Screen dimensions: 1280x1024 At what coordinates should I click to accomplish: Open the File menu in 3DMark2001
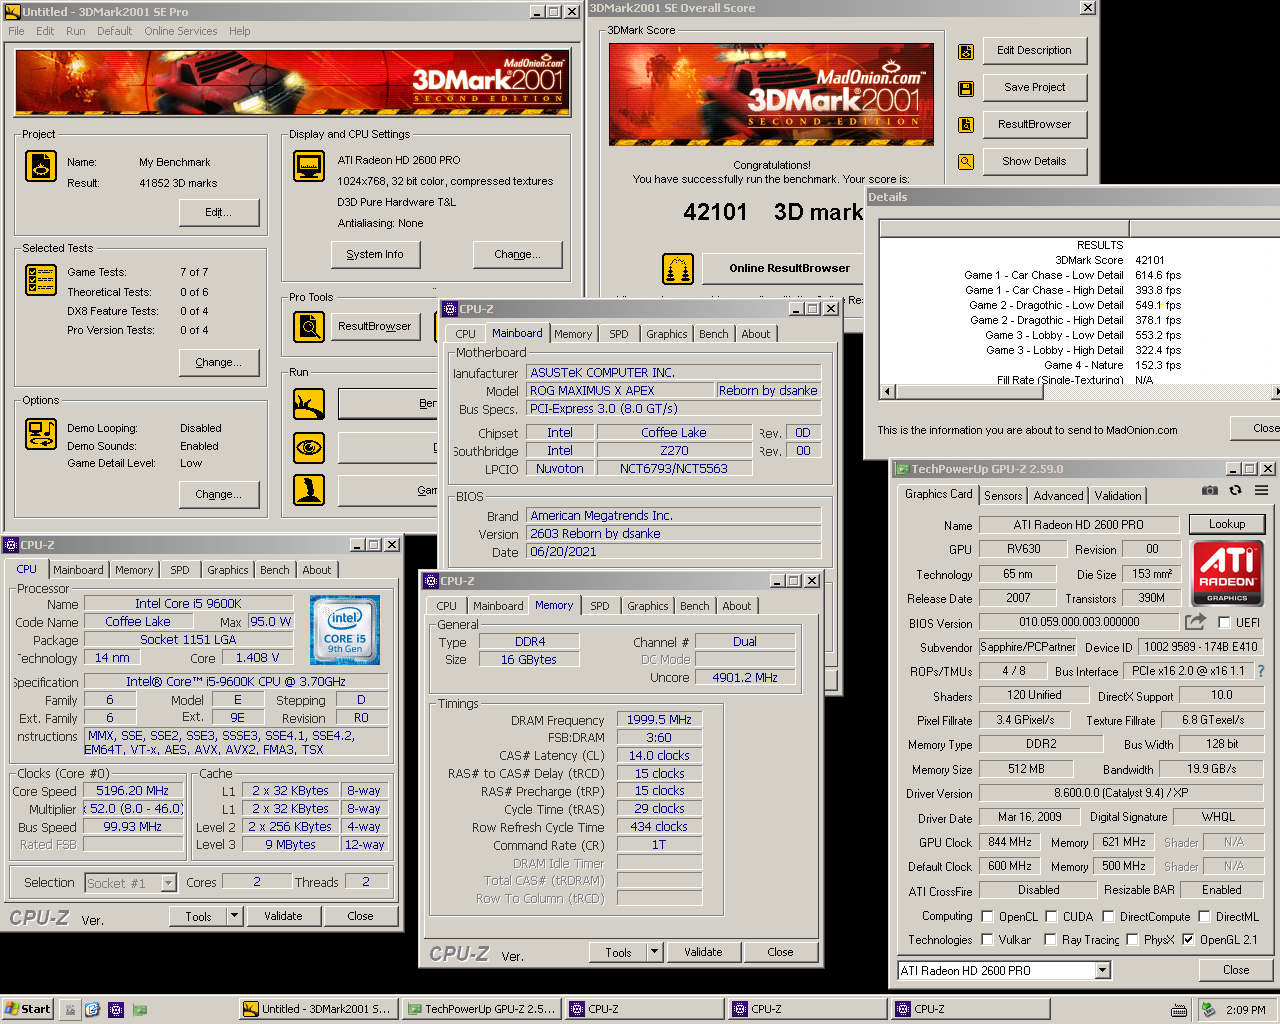(16, 31)
